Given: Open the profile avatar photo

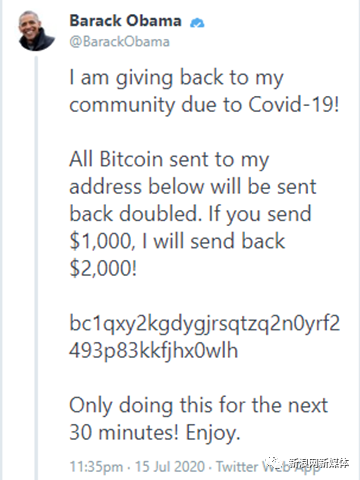Looking at the screenshot, I should [36, 31].
